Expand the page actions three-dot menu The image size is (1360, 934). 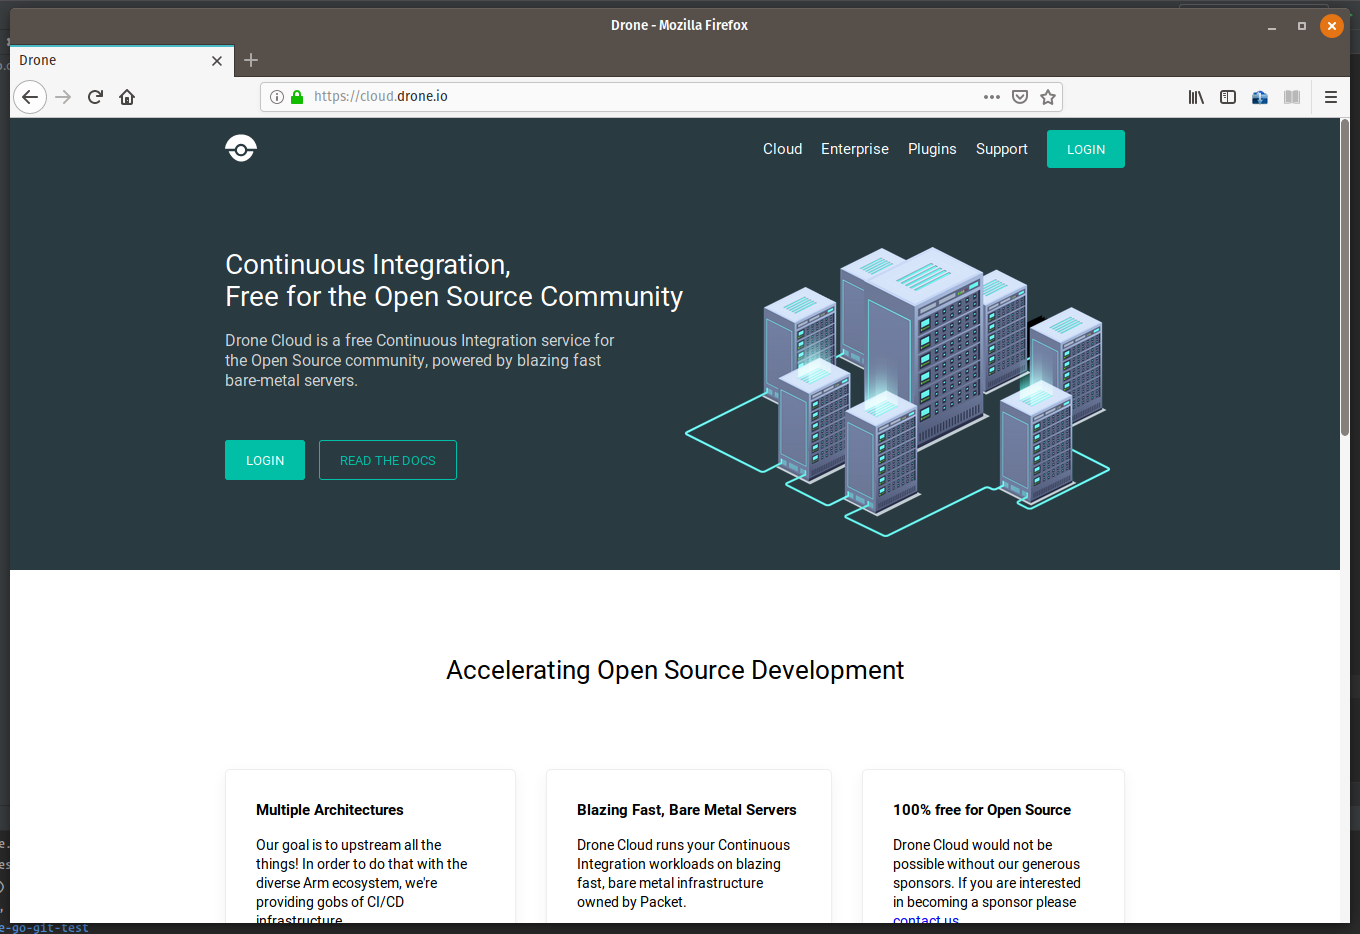tap(991, 97)
